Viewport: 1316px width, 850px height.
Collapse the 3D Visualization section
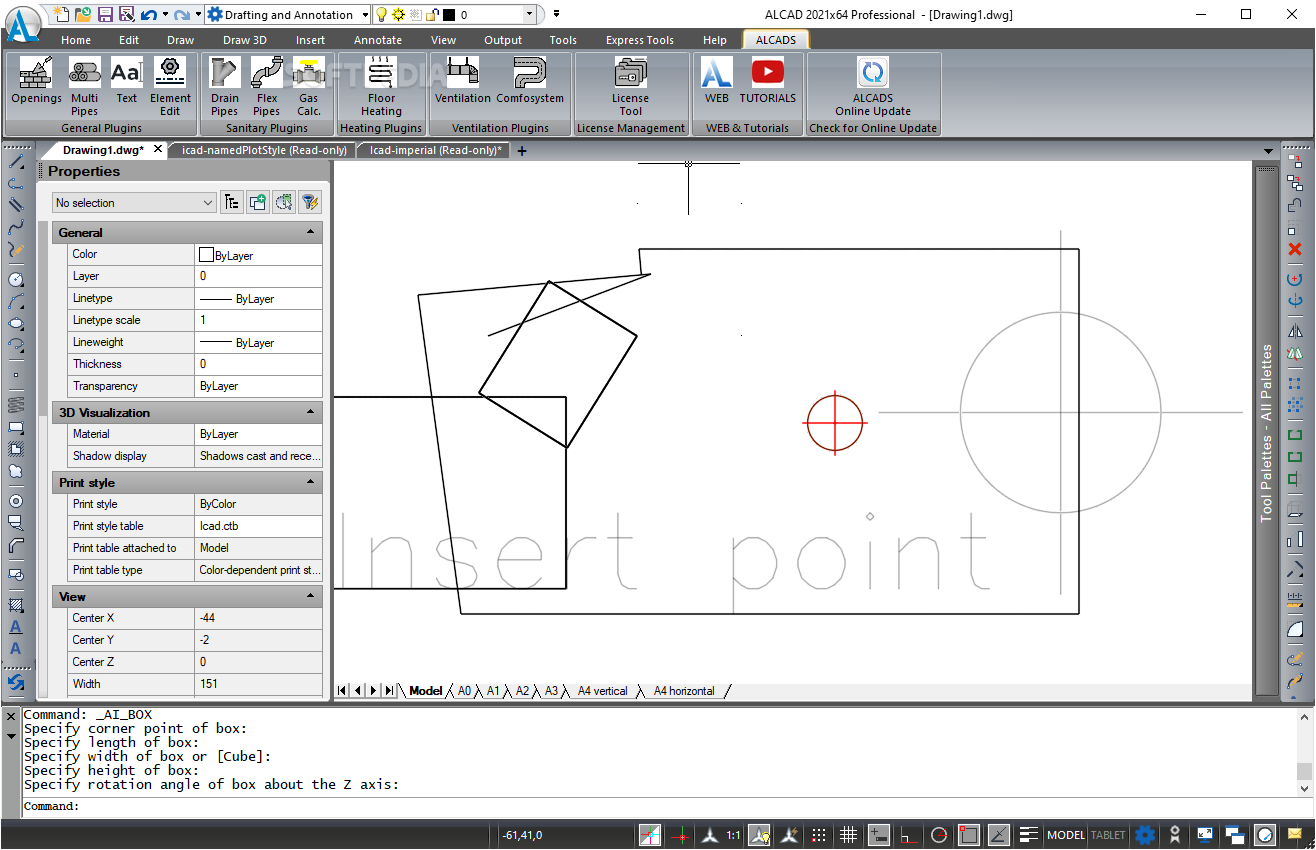(311, 412)
